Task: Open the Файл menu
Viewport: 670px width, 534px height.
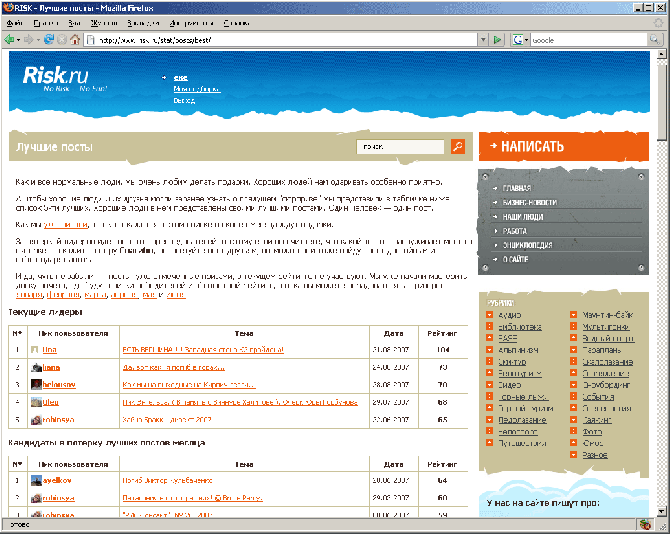Action: pos(14,21)
